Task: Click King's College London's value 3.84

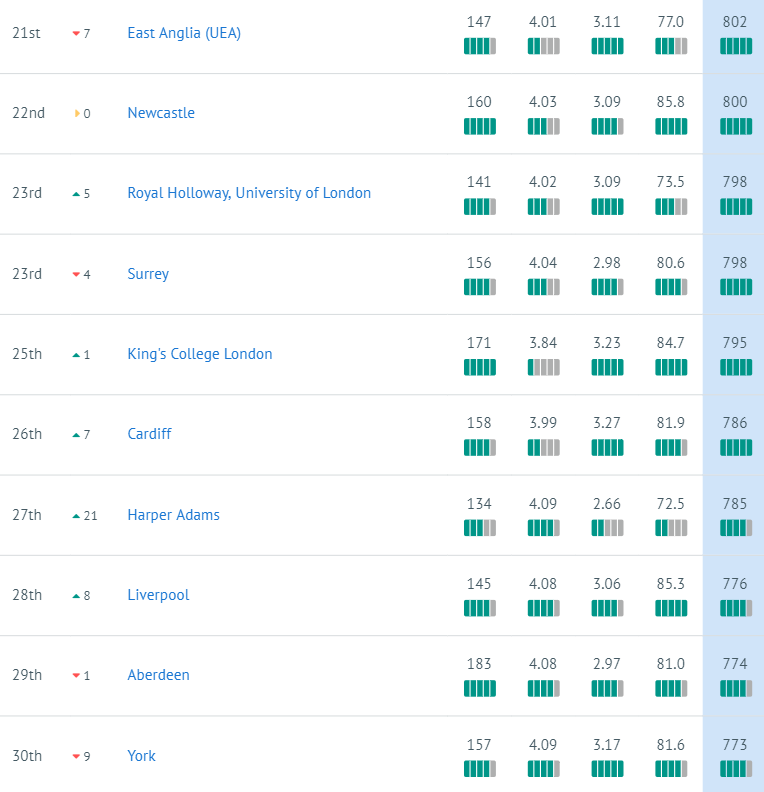Action: pos(543,342)
